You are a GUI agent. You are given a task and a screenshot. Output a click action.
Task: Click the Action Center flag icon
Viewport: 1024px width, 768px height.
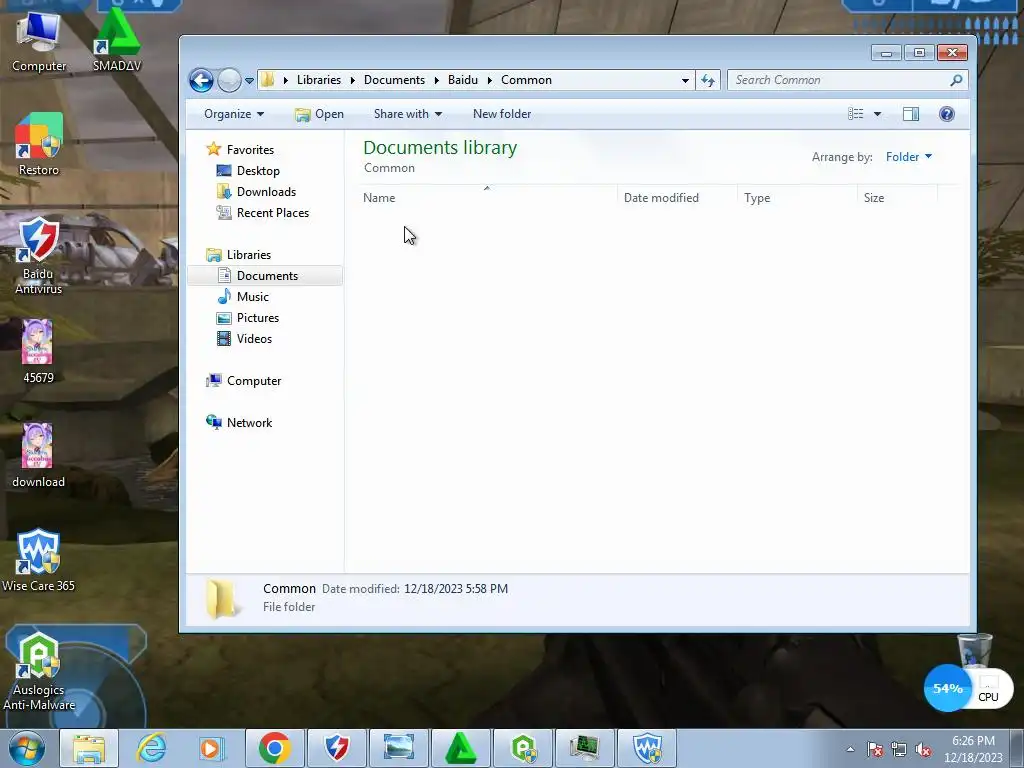click(875, 750)
